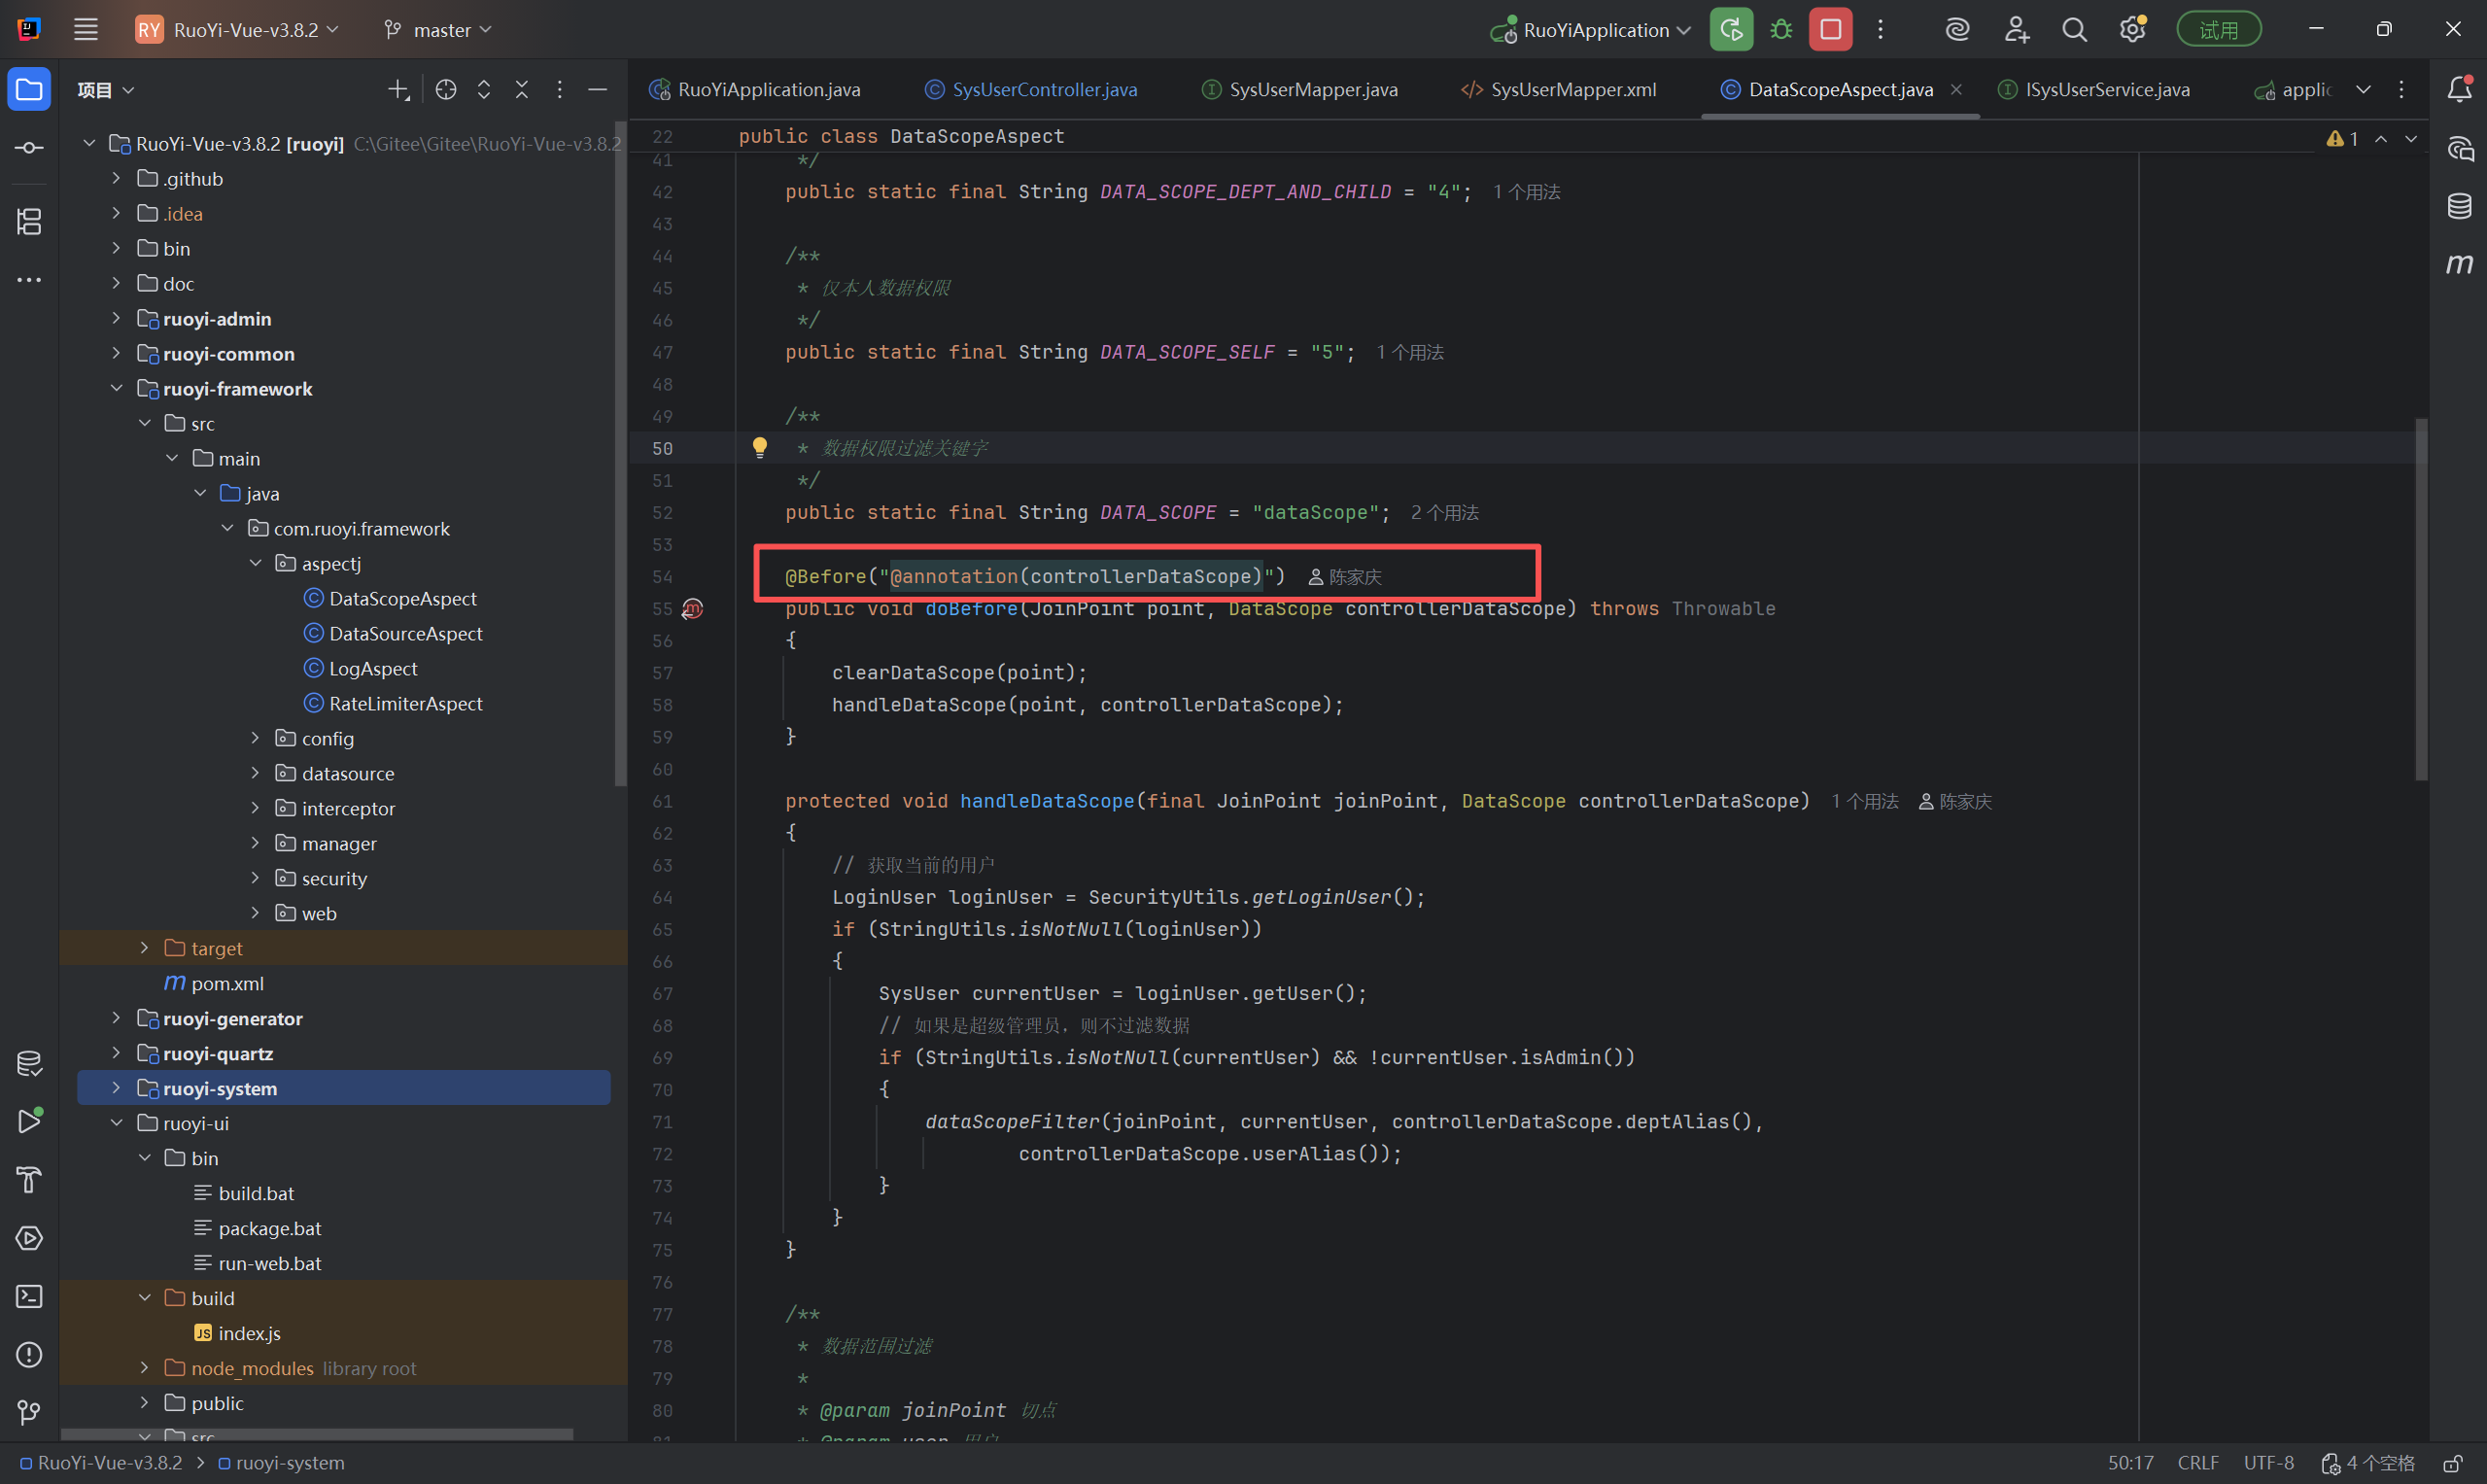Open LogAspect class in project tree
The height and width of the screenshot is (1484, 2487).
(373, 669)
